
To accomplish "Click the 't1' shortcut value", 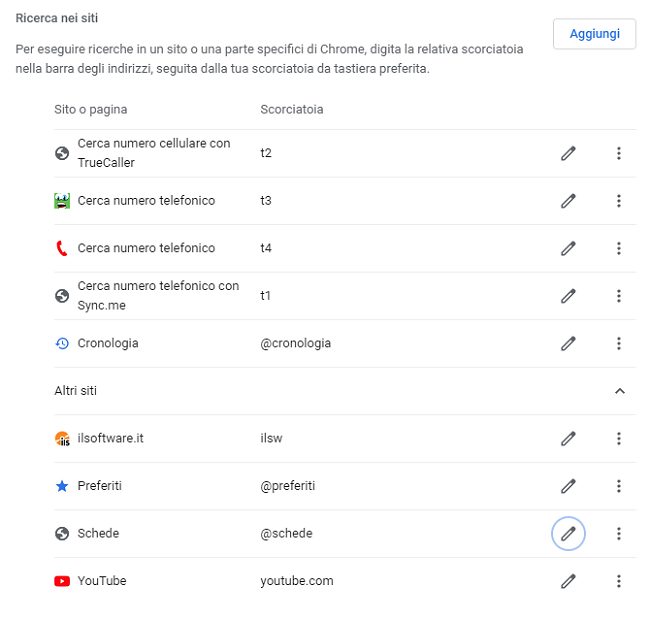I will coord(265,296).
